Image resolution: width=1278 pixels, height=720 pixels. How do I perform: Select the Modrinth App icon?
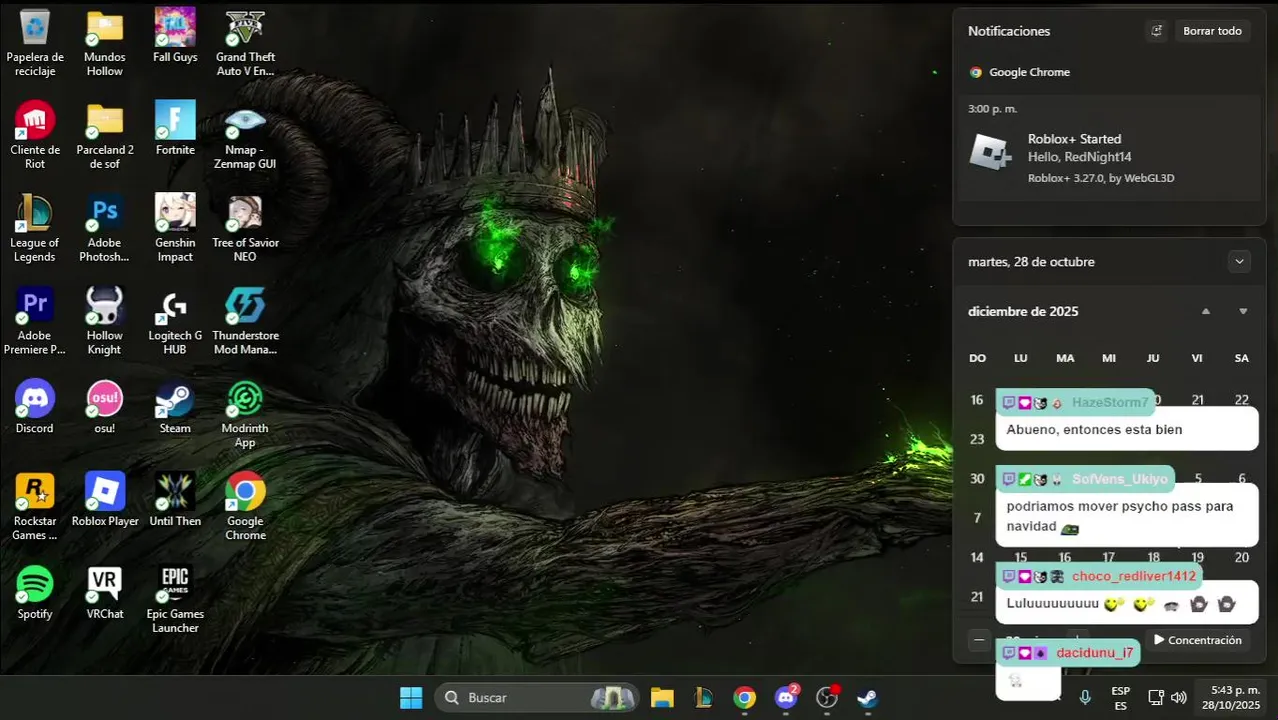point(245,414)
